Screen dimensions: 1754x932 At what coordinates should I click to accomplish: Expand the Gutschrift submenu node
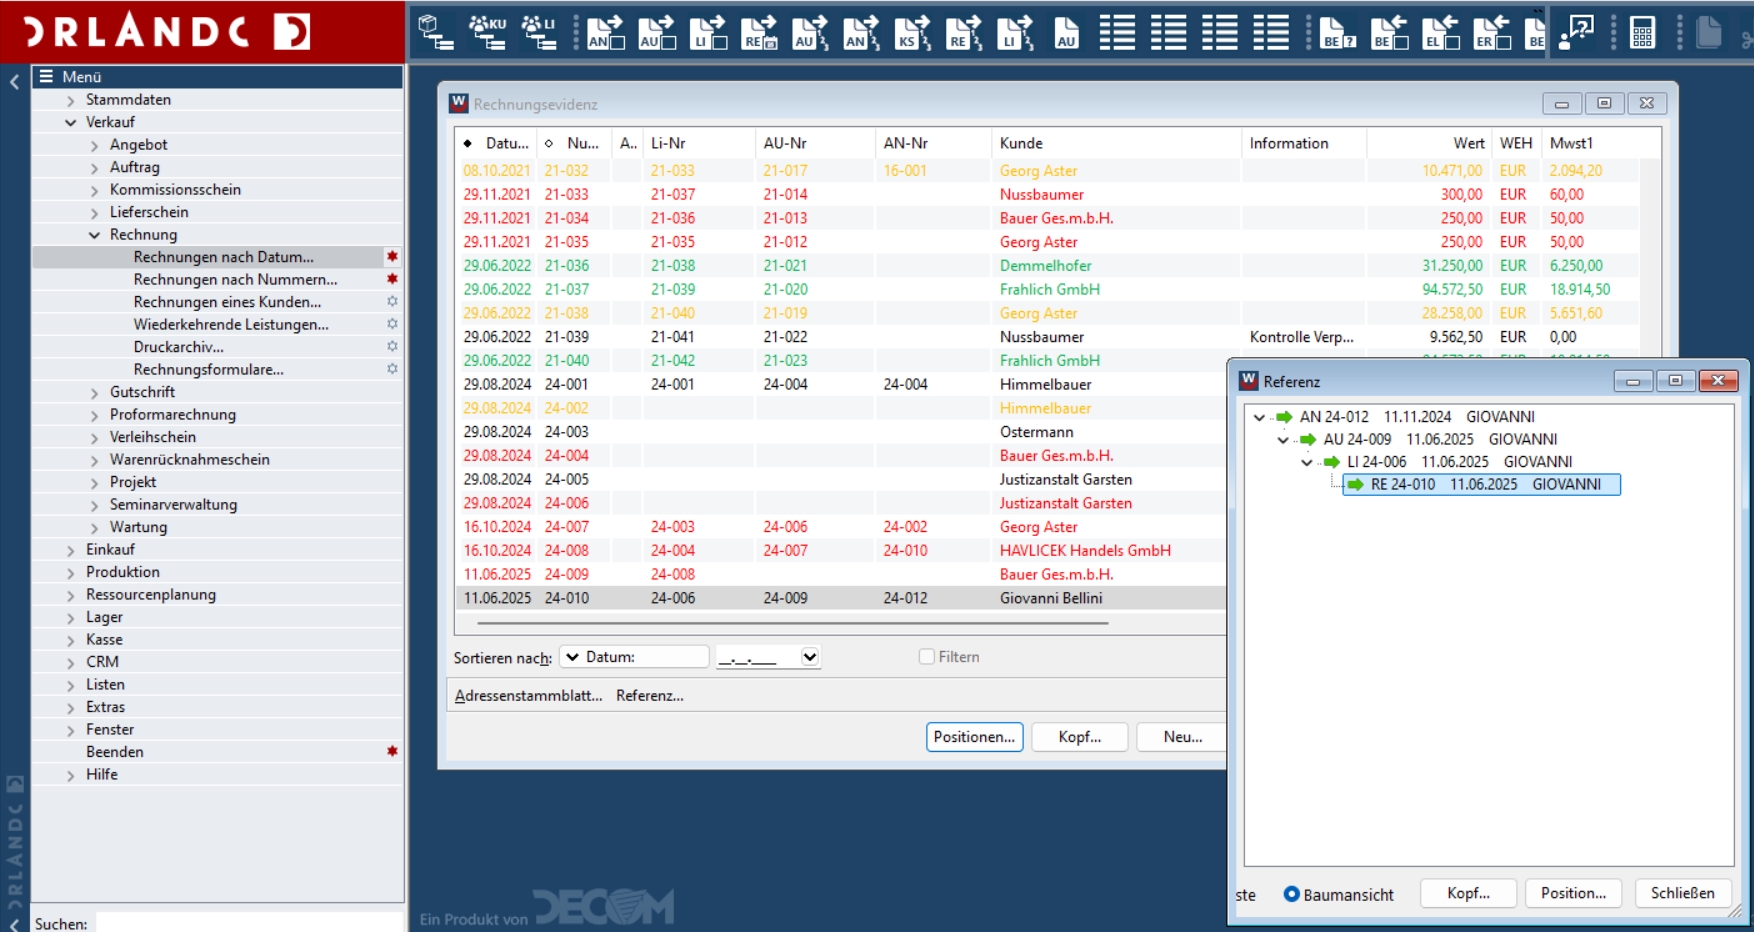[x=94, y=392]
